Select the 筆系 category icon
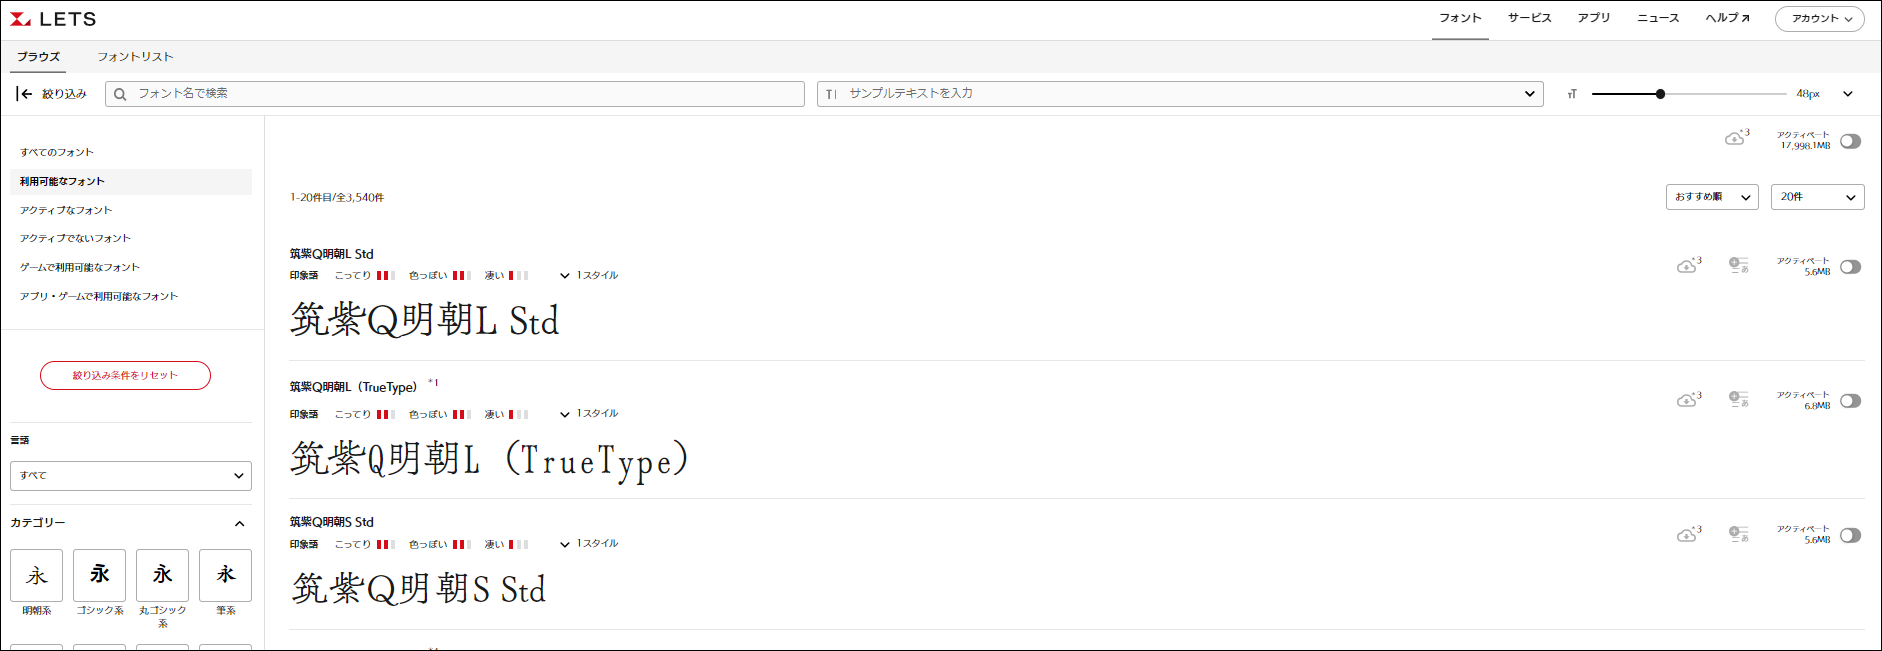1882x651 pixels. click(x=226, y=575)
